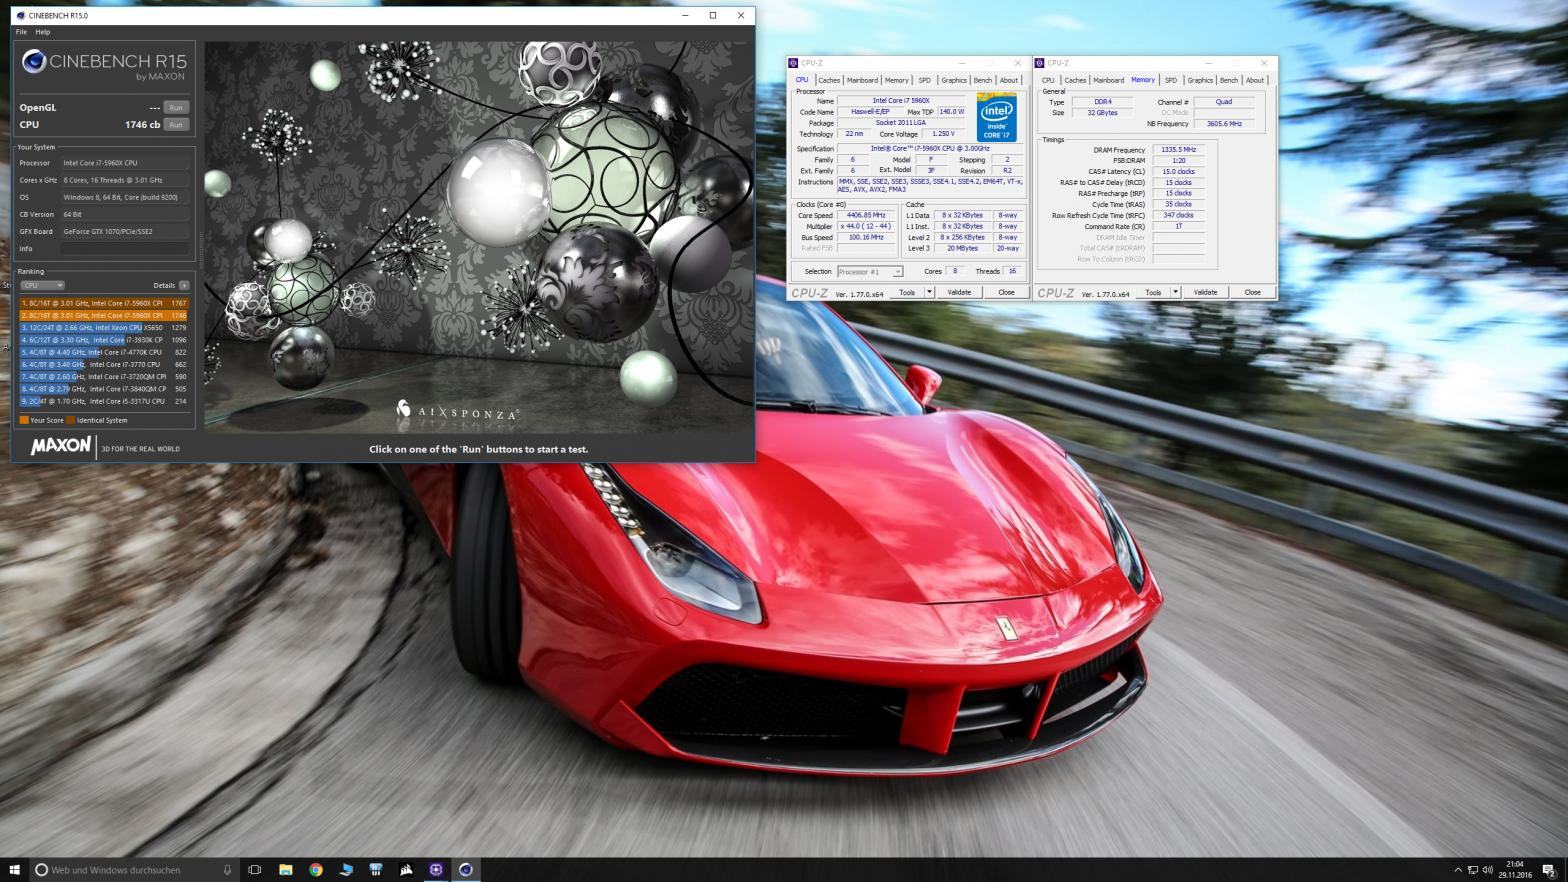Click Tools in CPU-Z memory window

tap(1153, 292)
